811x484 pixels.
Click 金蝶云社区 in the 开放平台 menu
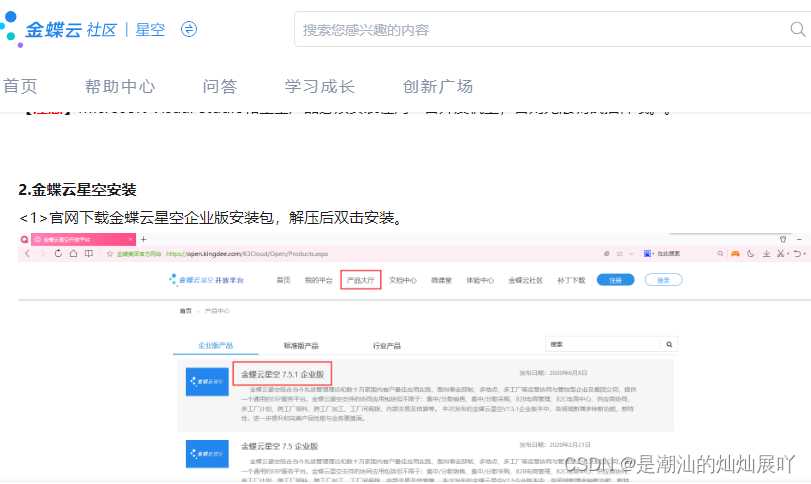[525, 280]
